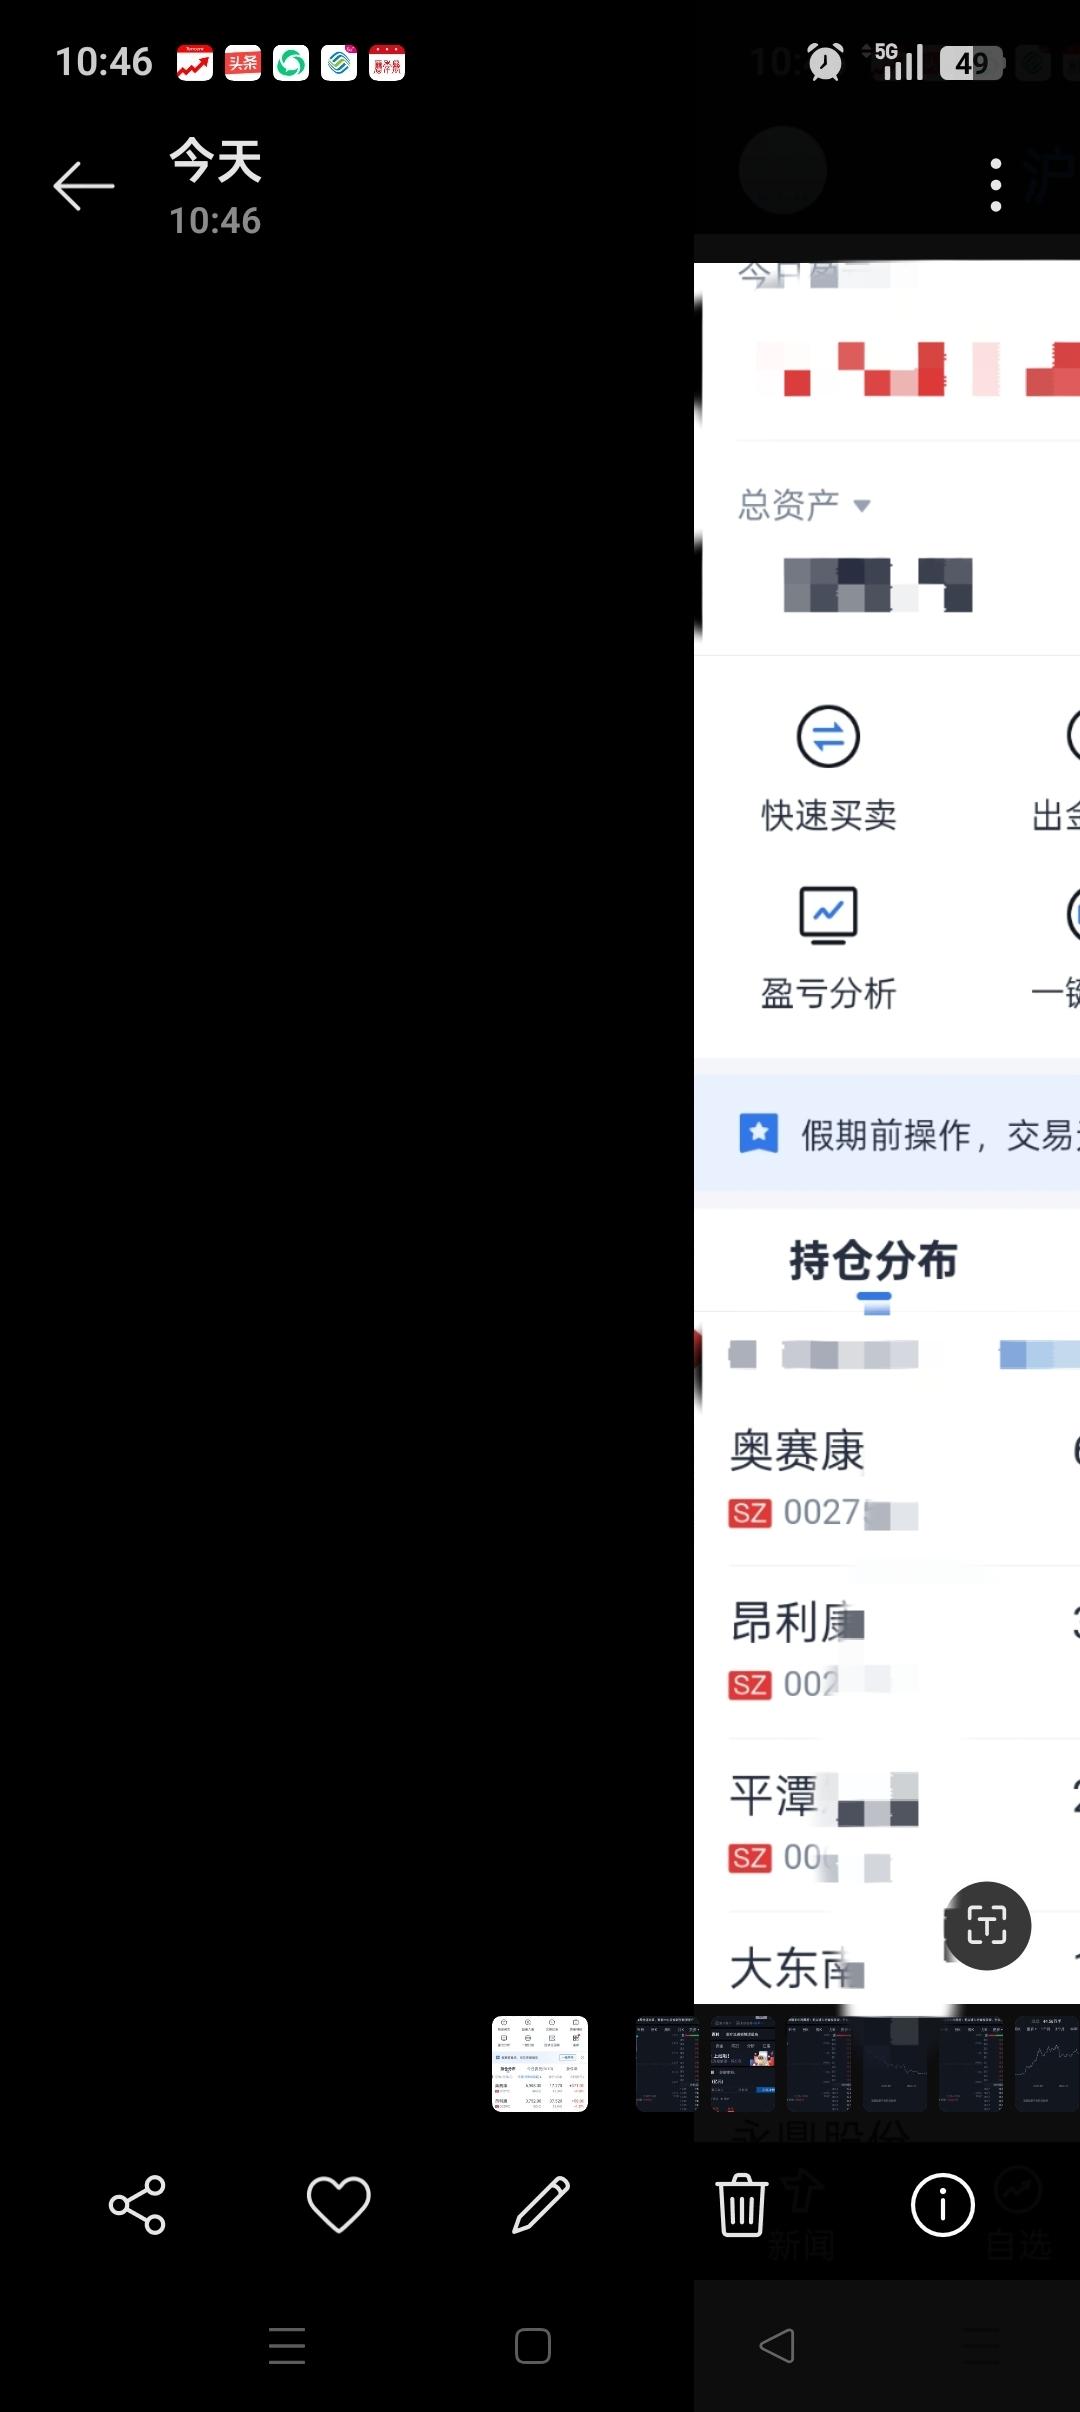This screenshot has width=1080, height=2412.
Task: Select the highlighted white thumbnail in the filmstrip
Action: (x=540, y=2064)
